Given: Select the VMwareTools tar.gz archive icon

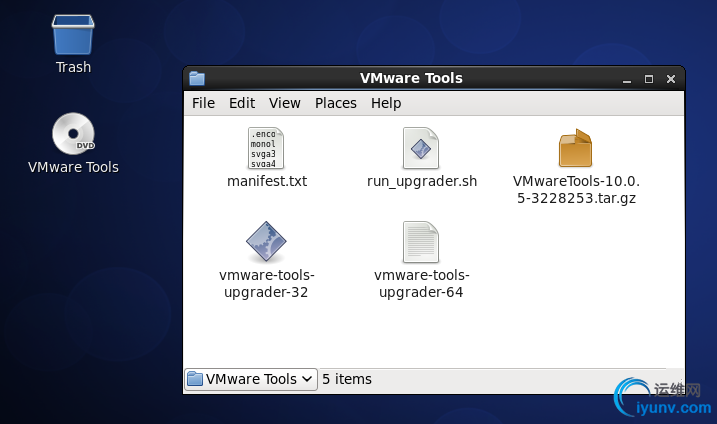Looking at the screenshot, I should click(x=575, y=148).
